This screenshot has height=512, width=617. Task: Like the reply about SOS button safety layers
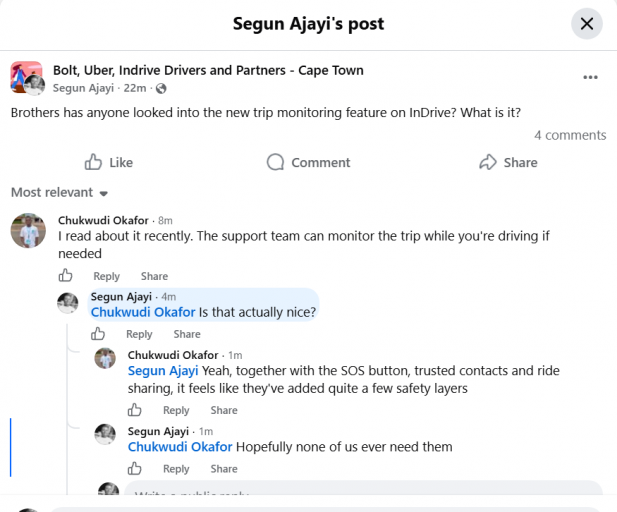pyautogui.click(x=135, y=410)
